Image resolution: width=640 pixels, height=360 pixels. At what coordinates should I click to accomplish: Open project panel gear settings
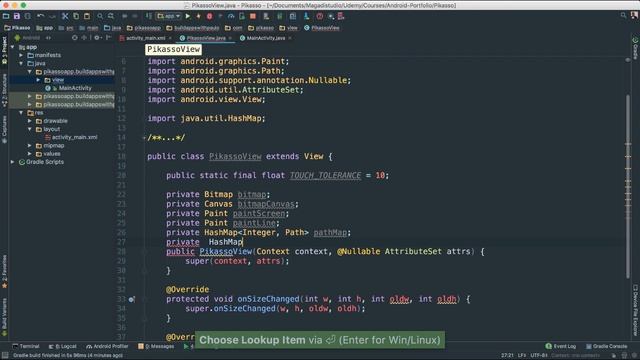[x=97, y=38]
